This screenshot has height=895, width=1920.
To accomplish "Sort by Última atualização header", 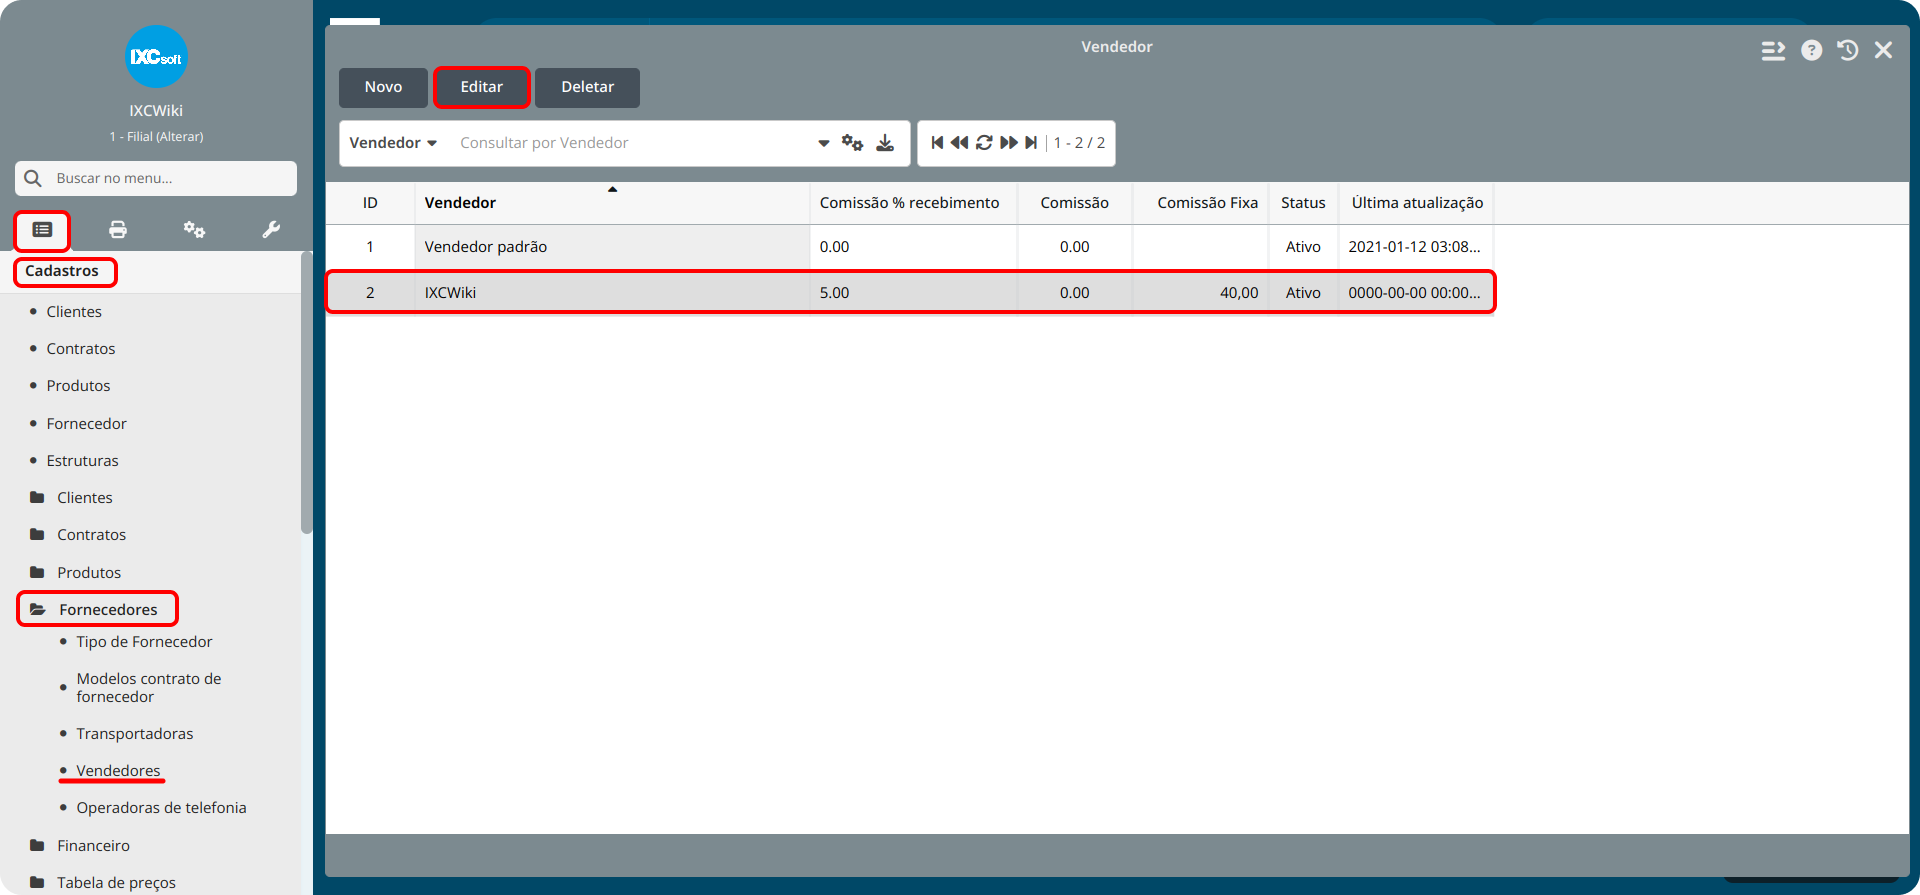I will tap(1416, 203).
